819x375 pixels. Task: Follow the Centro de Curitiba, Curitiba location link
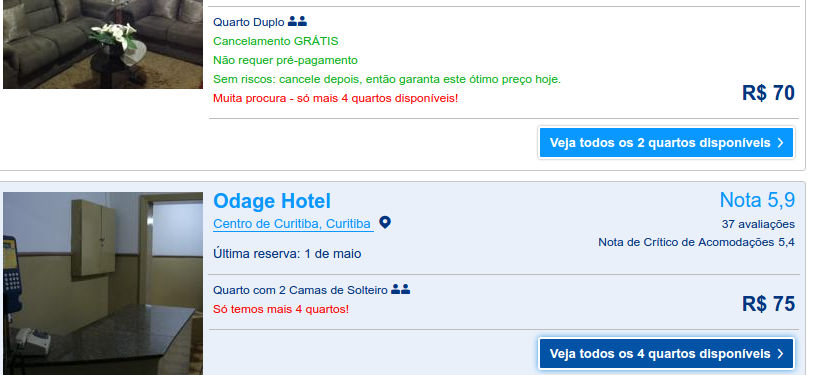[x=292, y=224]
